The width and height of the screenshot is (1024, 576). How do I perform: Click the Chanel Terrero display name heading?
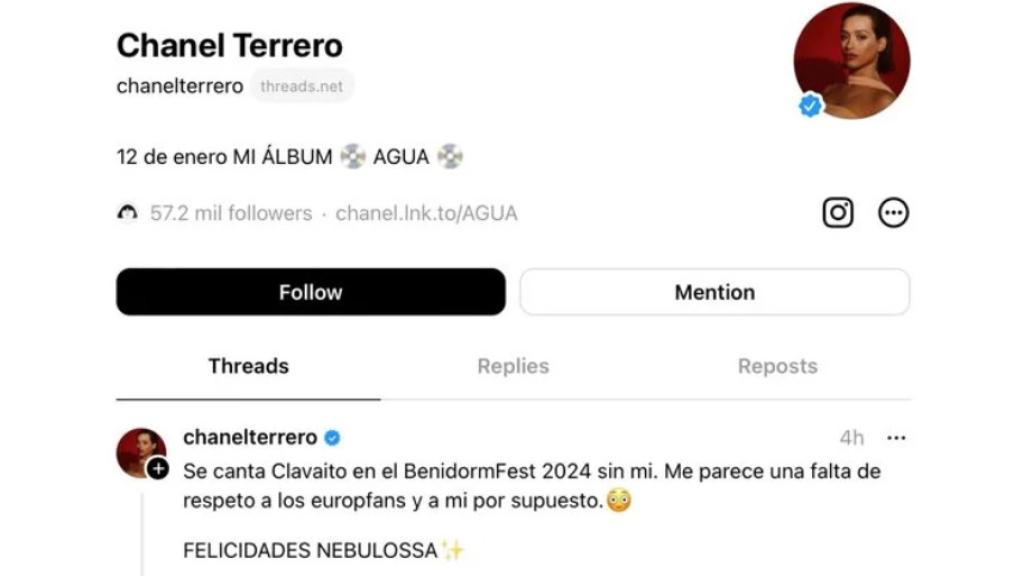click(229, 44)
